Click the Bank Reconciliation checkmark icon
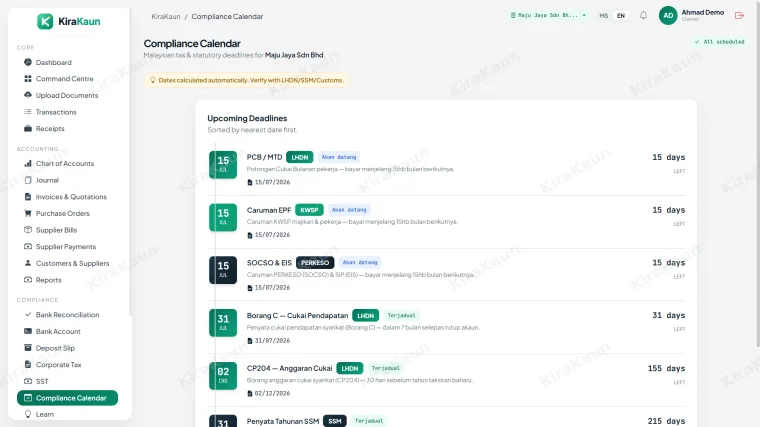The width and height of the screenshot is (760, 427). coord(28,315)
